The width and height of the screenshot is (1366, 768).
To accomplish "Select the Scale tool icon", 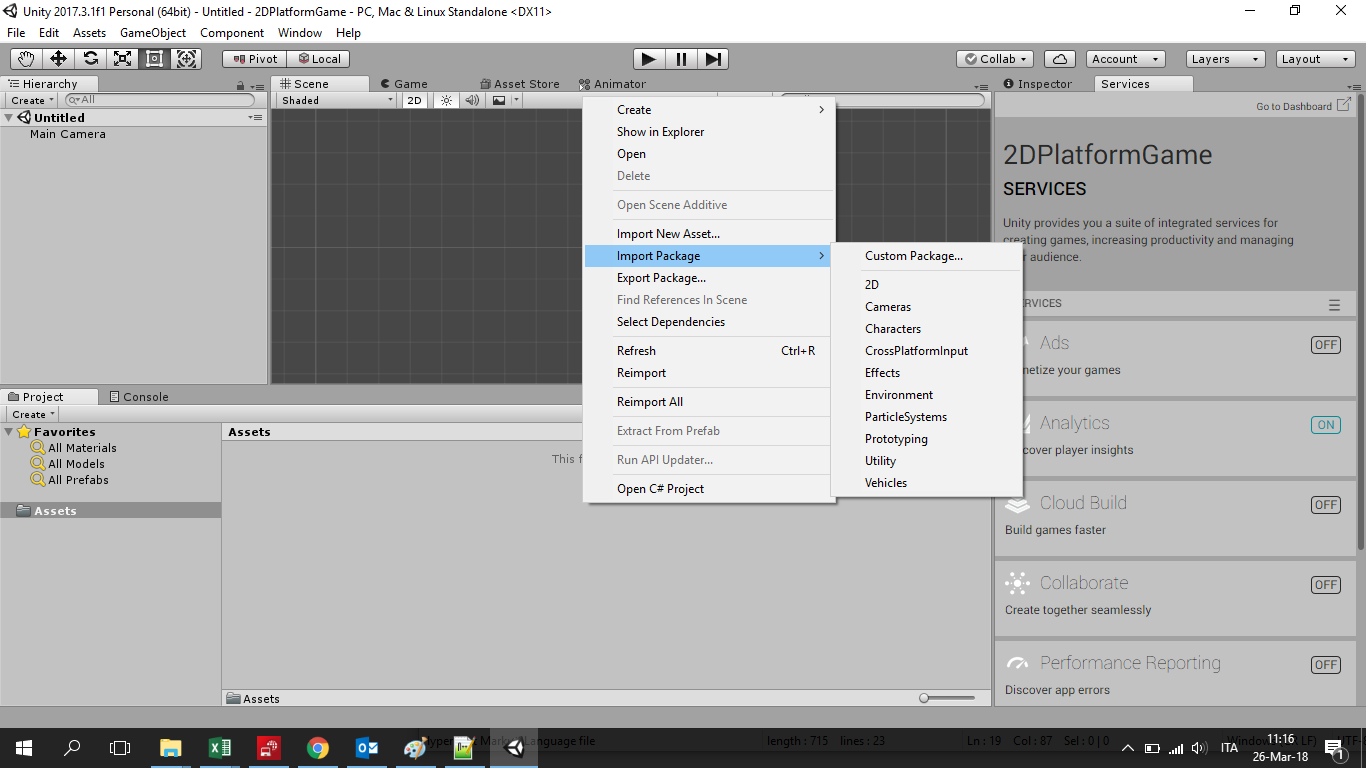I will 122,59.
